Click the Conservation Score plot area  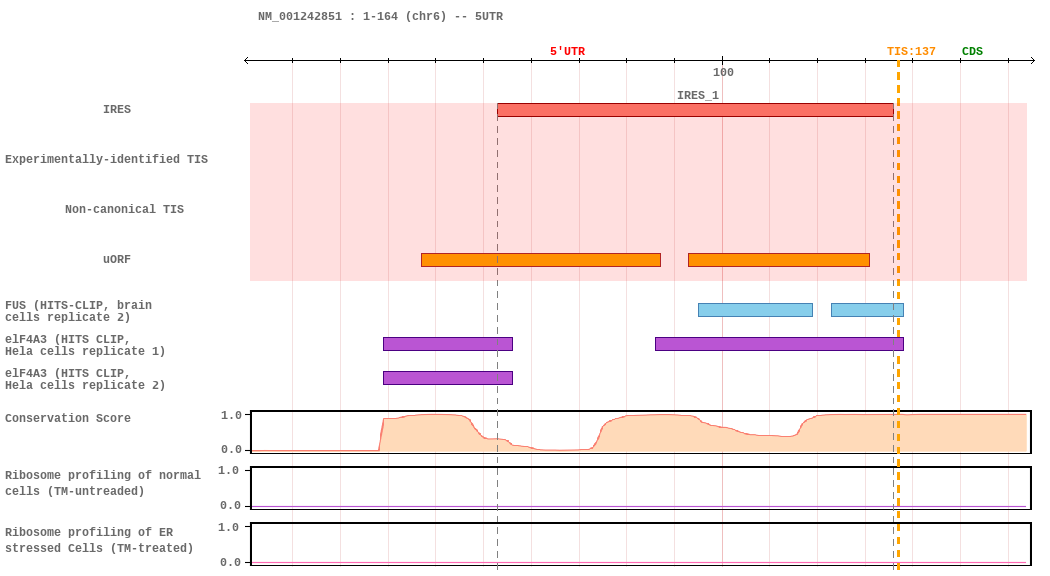[x=641, y=432]
